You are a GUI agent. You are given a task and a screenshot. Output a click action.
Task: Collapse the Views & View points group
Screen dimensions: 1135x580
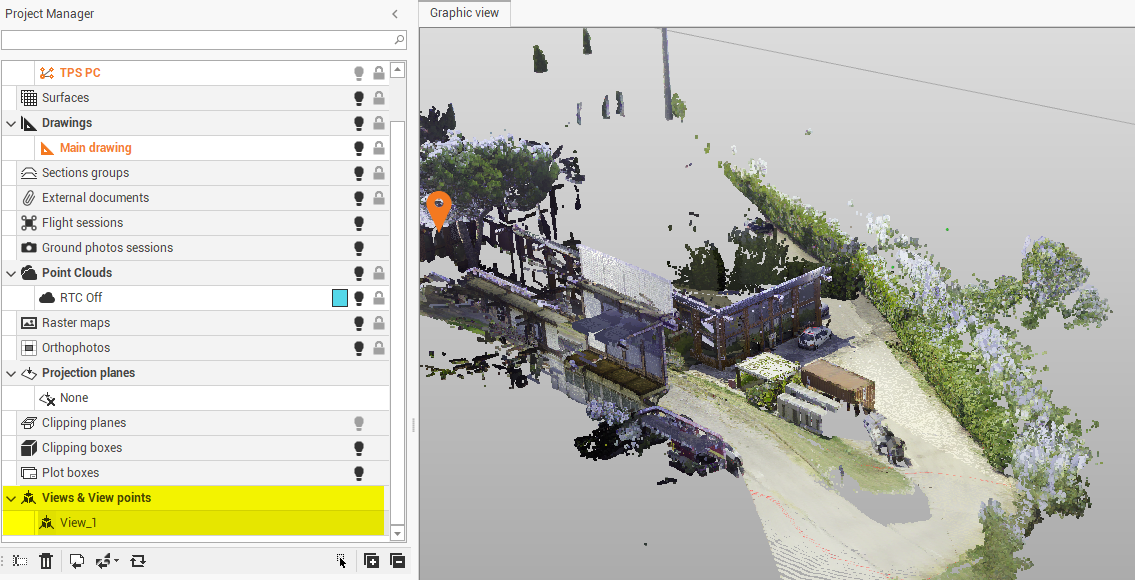[x=11, y=498]
